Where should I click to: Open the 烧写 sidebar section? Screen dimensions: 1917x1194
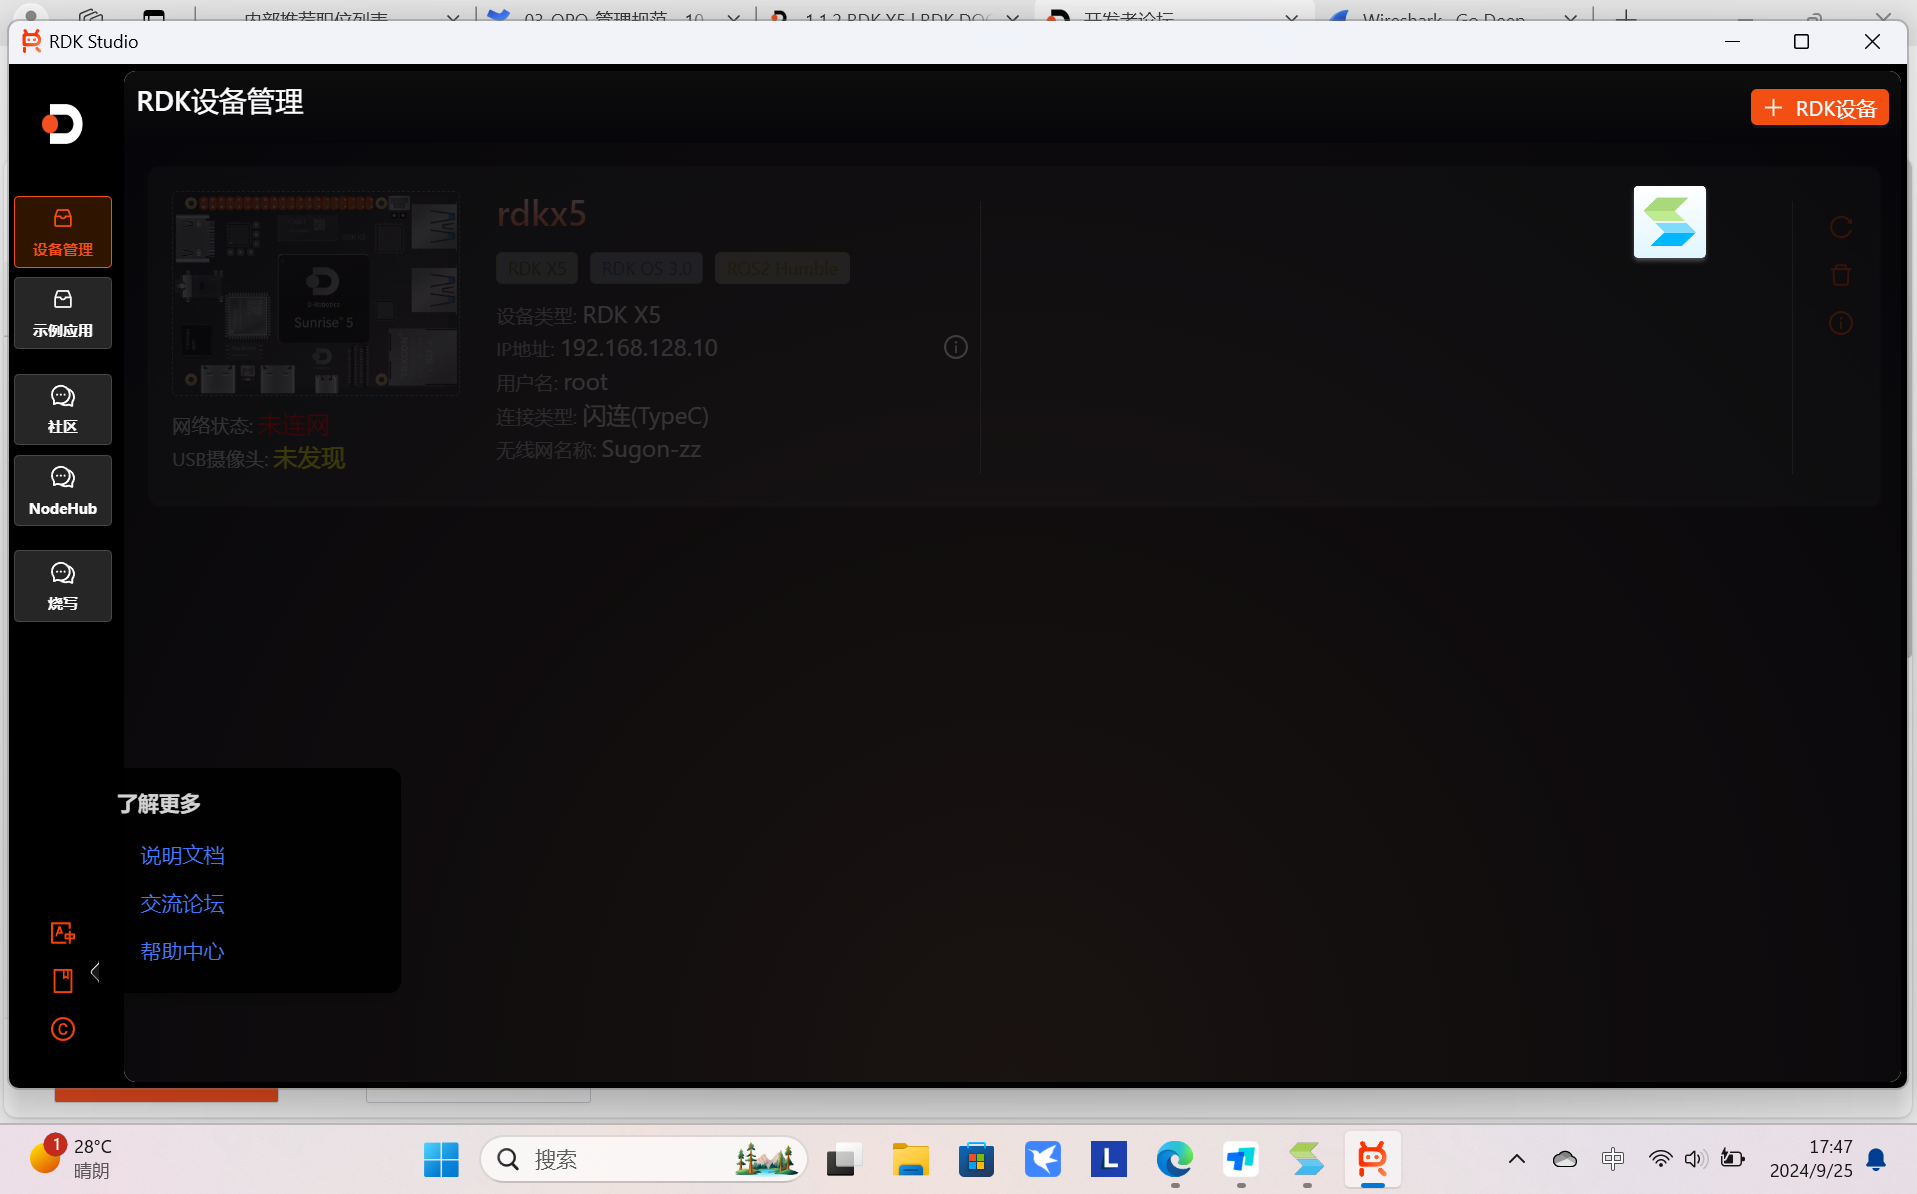(63, 586)
